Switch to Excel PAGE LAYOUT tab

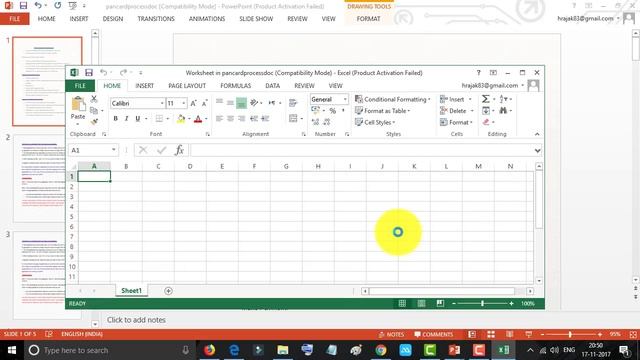tap(187, 86)
